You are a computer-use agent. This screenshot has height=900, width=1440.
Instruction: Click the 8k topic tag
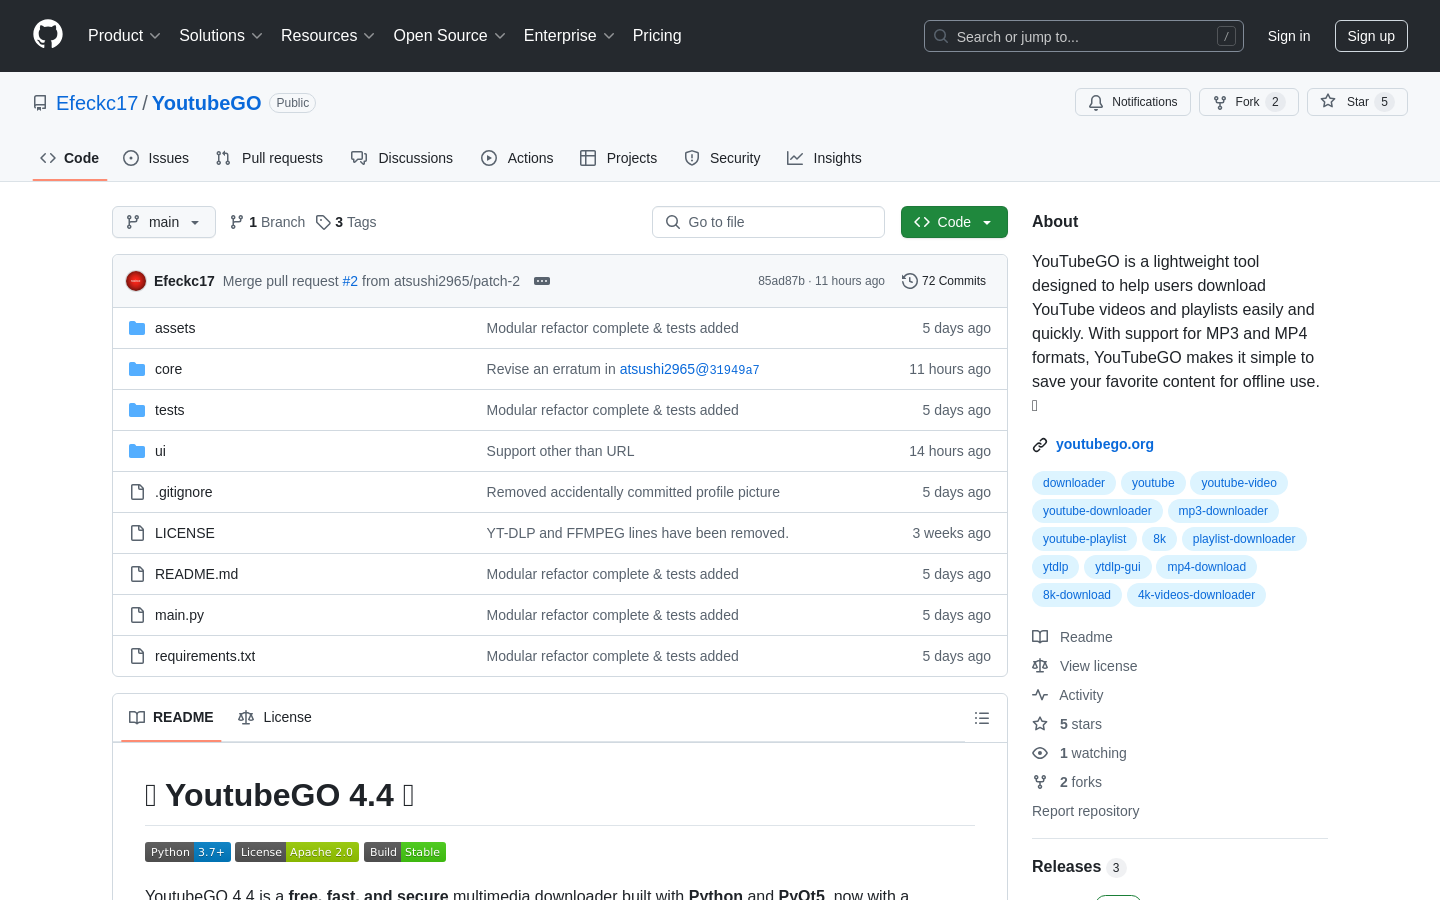(x=1159, y=539)
